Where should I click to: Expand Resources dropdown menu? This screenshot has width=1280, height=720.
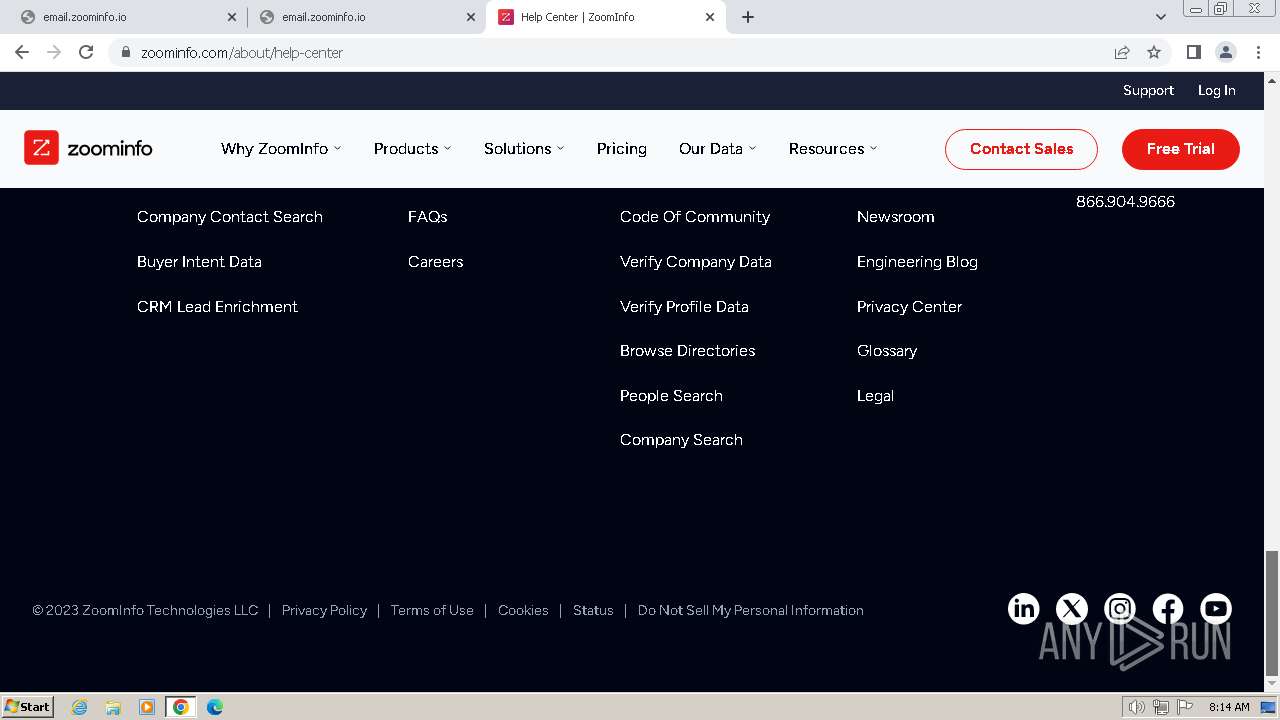833,148
